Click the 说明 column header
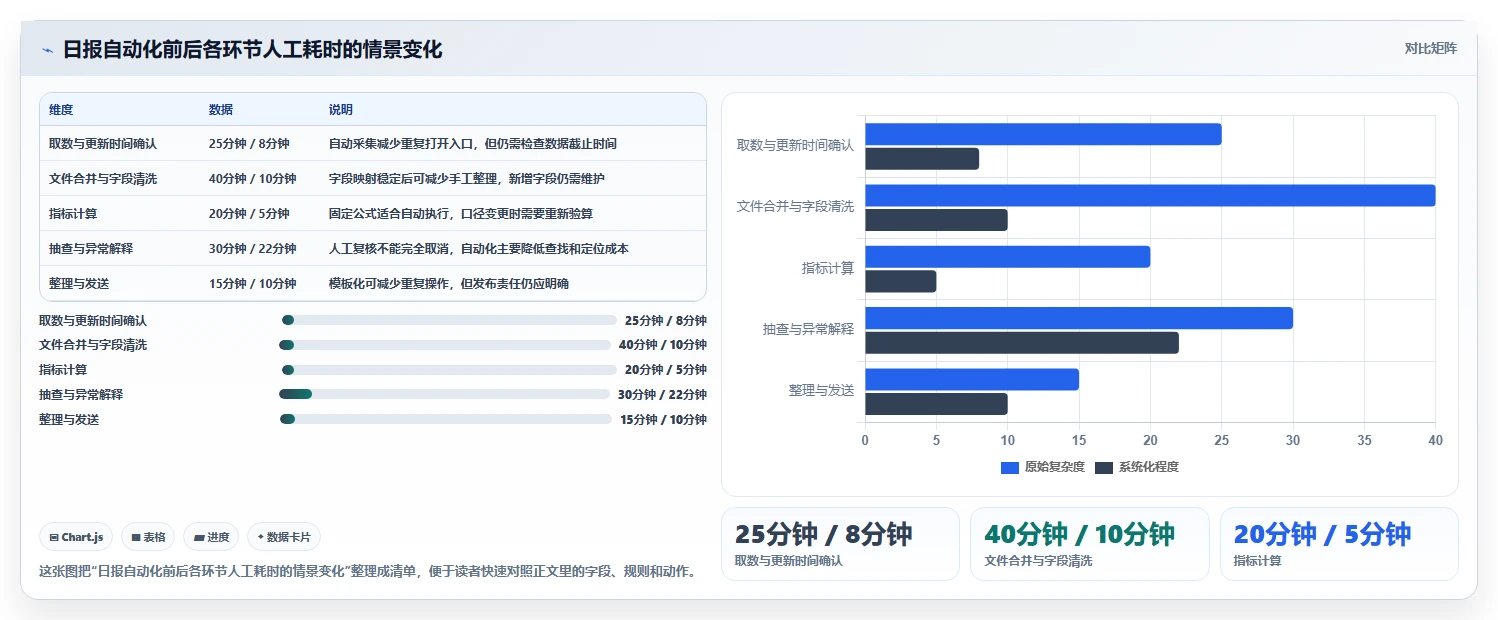1498x620 pixels. click(x=341, y=110)
